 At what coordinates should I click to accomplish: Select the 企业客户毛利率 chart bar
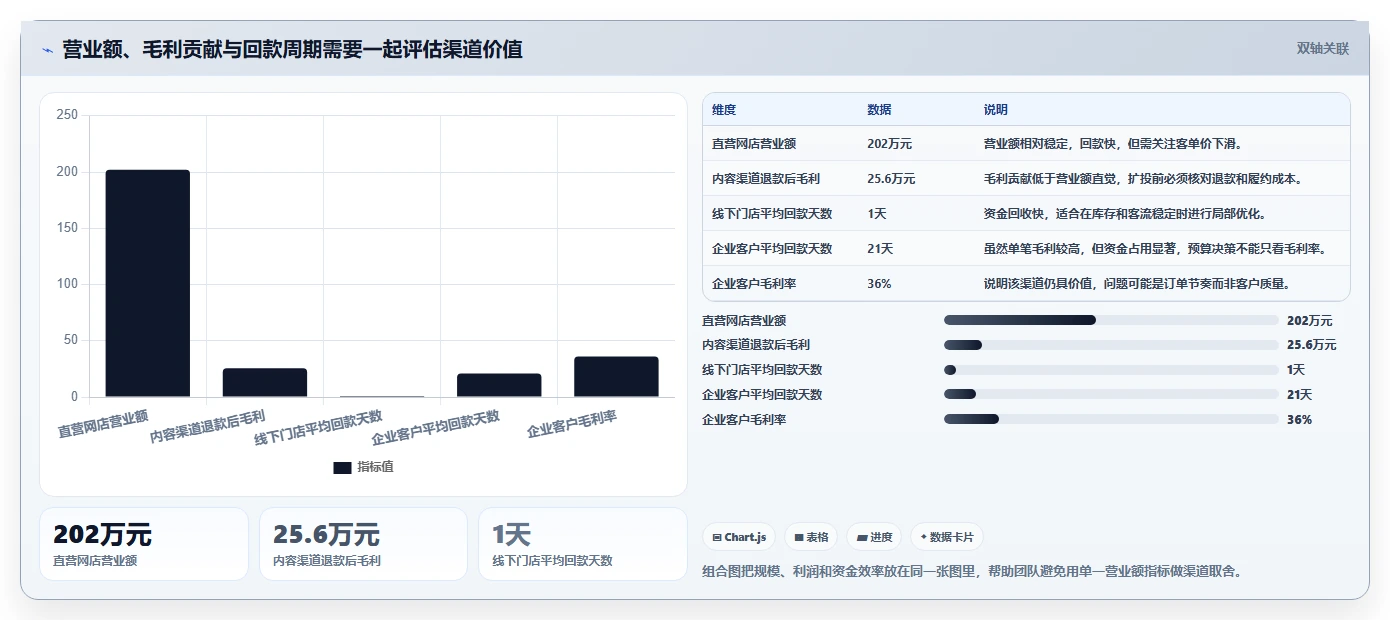616,377
